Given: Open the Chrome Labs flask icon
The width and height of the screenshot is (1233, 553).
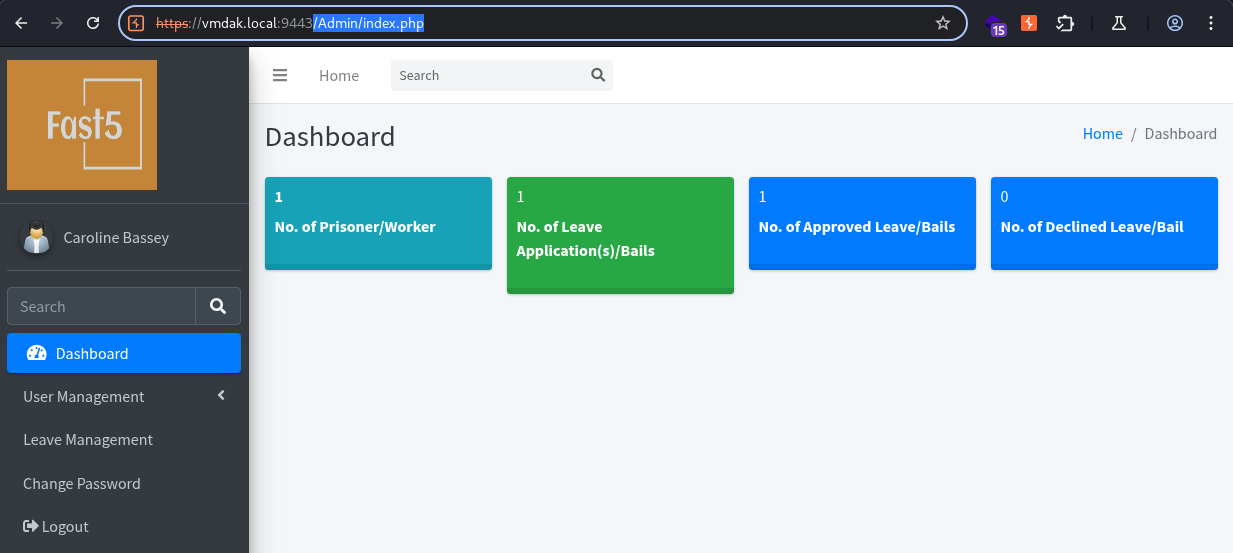Looking at the screenshot, I should (1119, 23).
